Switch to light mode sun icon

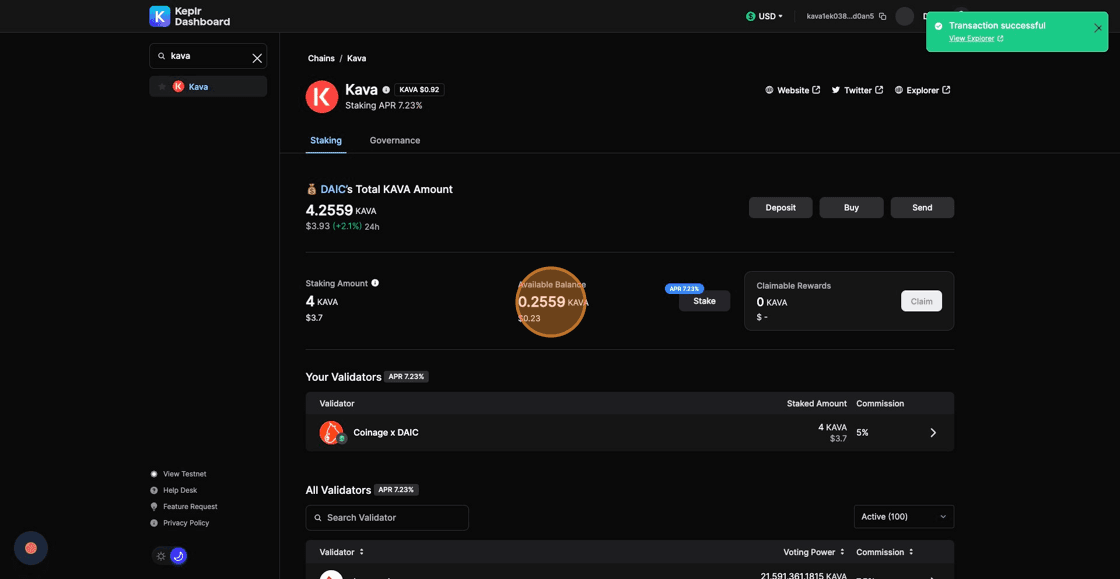pyautogui.click(x=161, y=556)
